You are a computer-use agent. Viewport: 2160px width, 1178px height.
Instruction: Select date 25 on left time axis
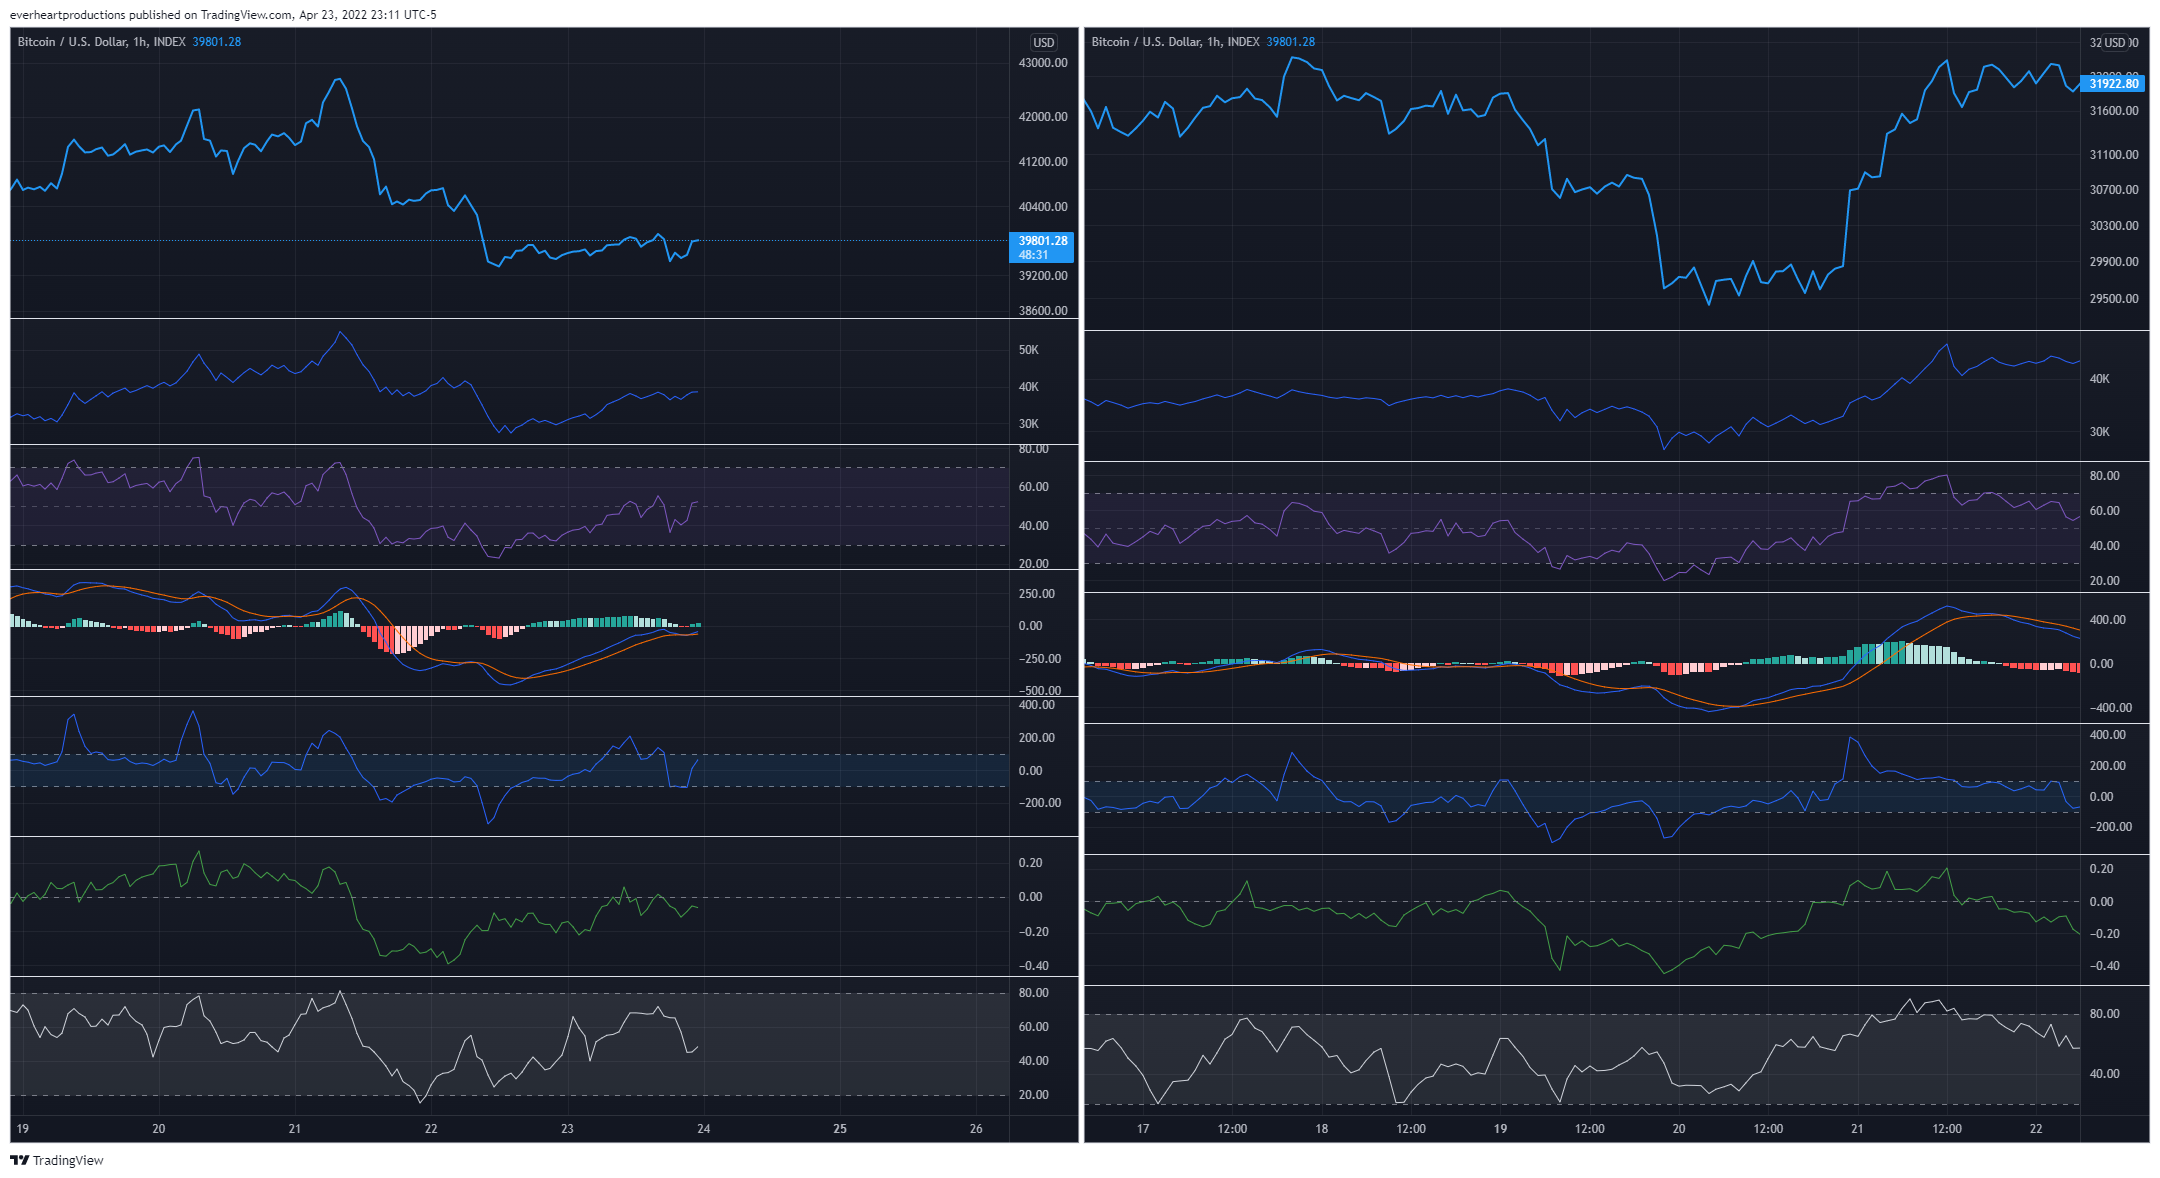pos(840,1129)
